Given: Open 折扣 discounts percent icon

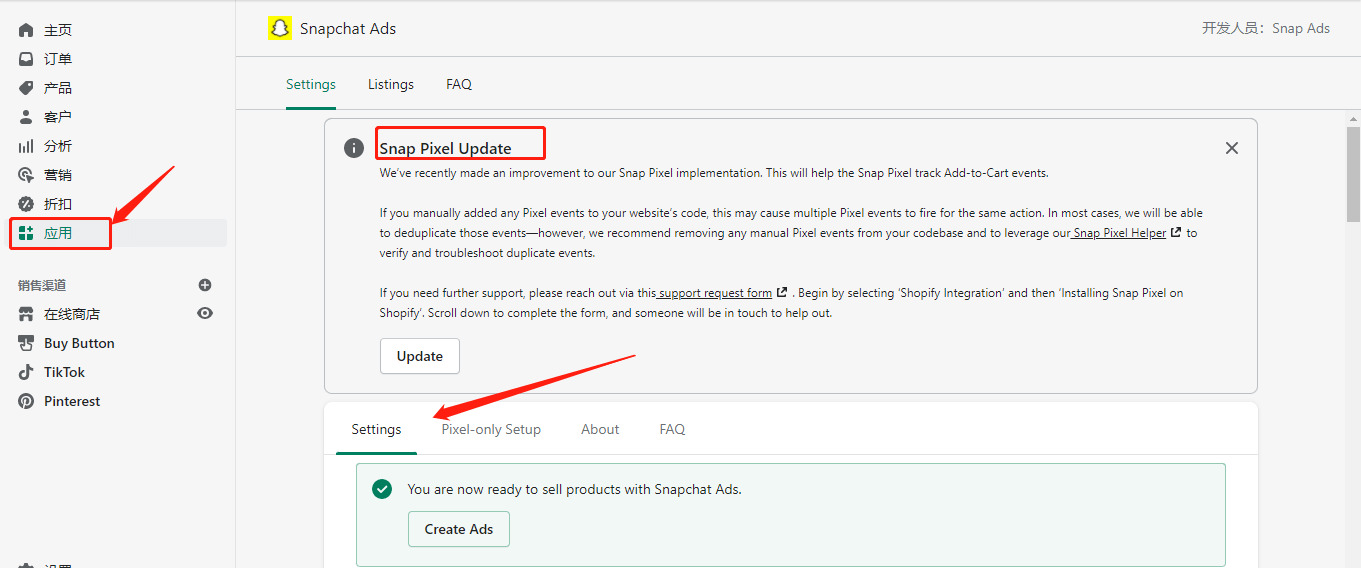Looking at the screenshot, I should coord(26,204).
